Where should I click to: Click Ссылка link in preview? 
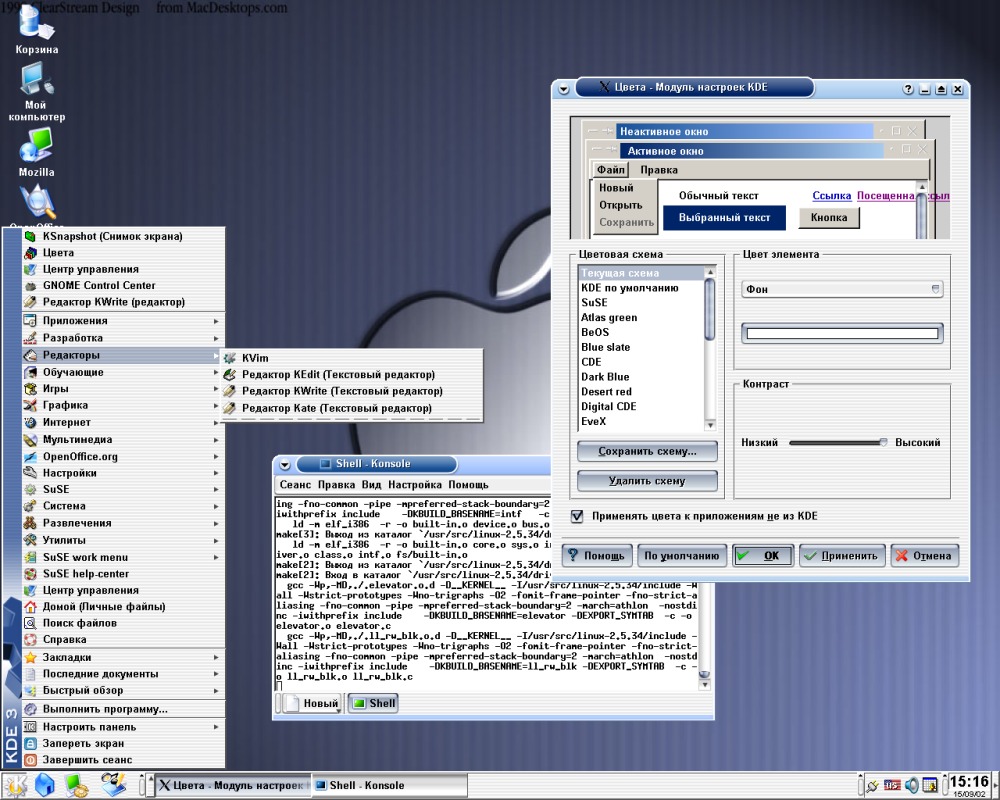point(832,196)
